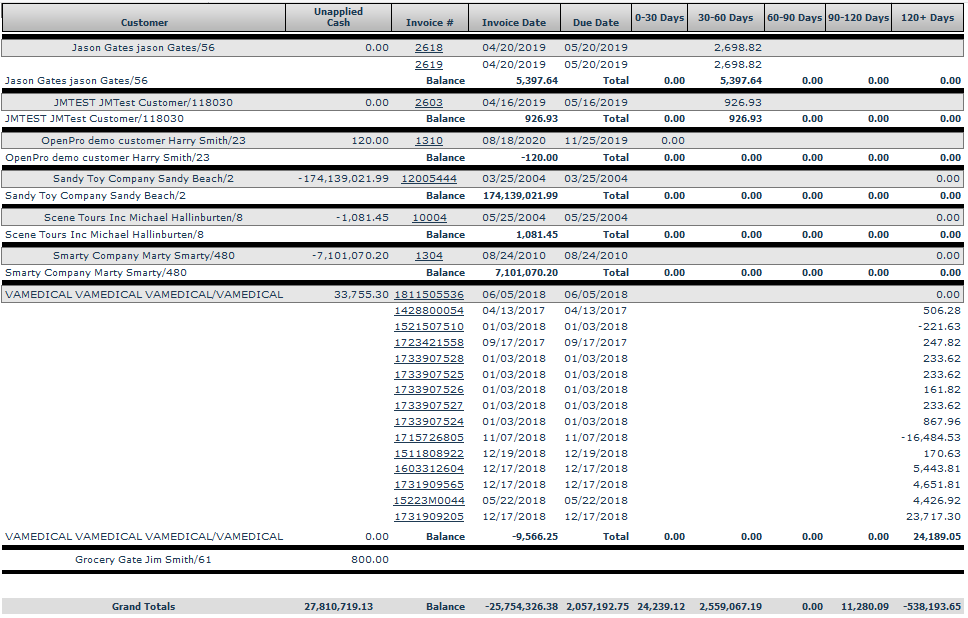Select invoice link 1428800054
This screenshot has height=618, width=968.
click(x=428, y=311)
